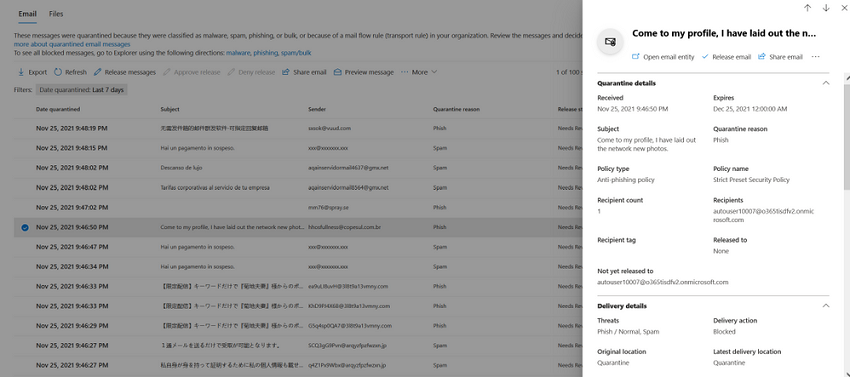Open the spam/bulk Explorer link
The height and width of the screenshot is (377, 850).
coord(296,53)
